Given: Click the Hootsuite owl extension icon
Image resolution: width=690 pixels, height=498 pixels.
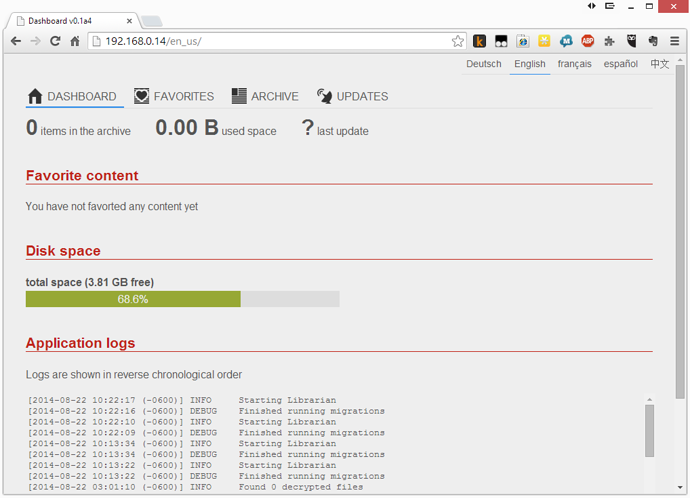Looking at the screenshot, I should [632, 41].
